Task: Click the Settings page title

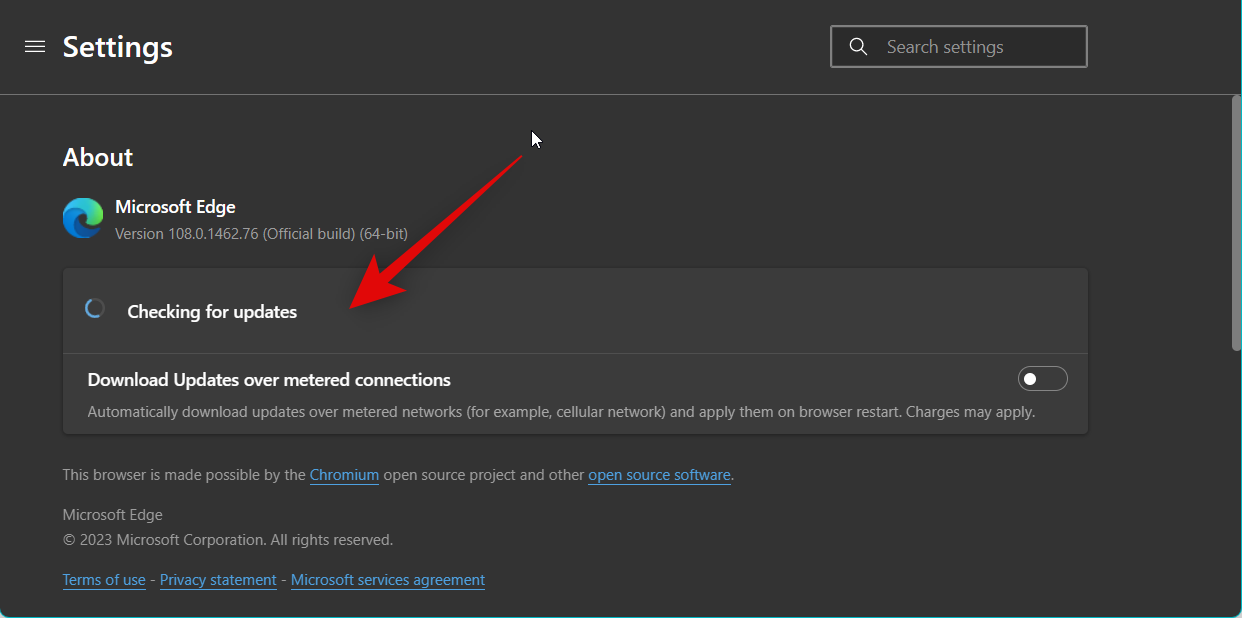Action: (x=117, y=46)
